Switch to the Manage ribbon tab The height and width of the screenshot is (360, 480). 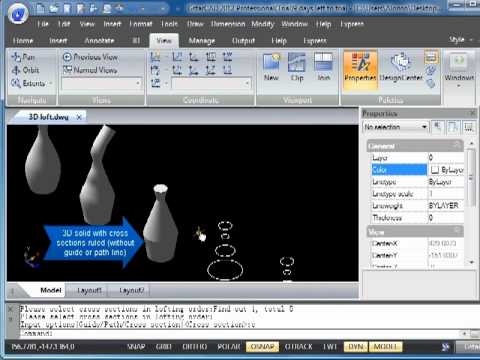pos(202,41)
